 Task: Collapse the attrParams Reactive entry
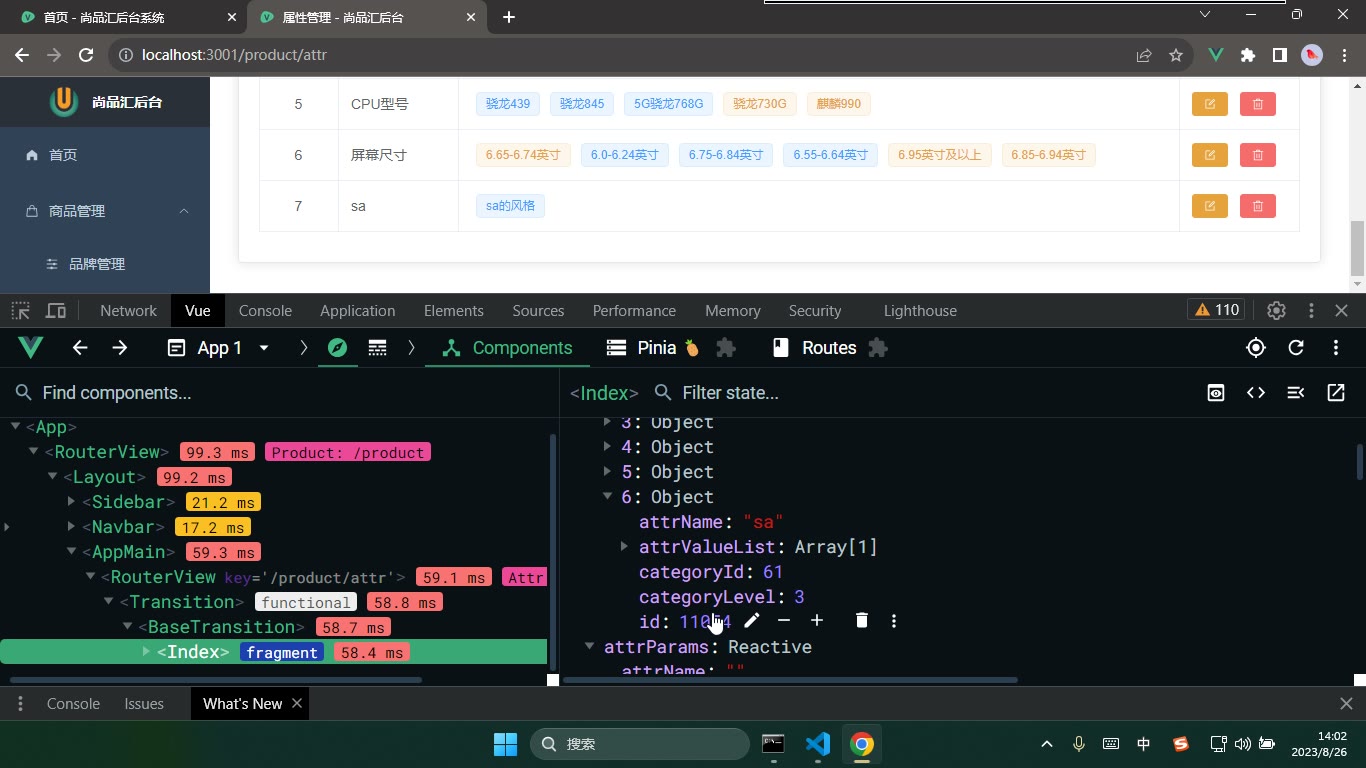coord(589,647)
